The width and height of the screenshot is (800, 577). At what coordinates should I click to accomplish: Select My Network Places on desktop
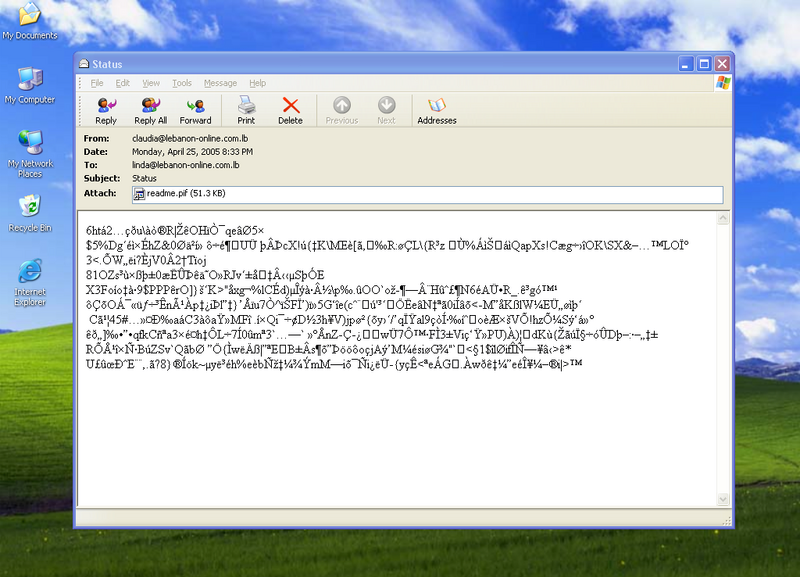coord(30,154)
